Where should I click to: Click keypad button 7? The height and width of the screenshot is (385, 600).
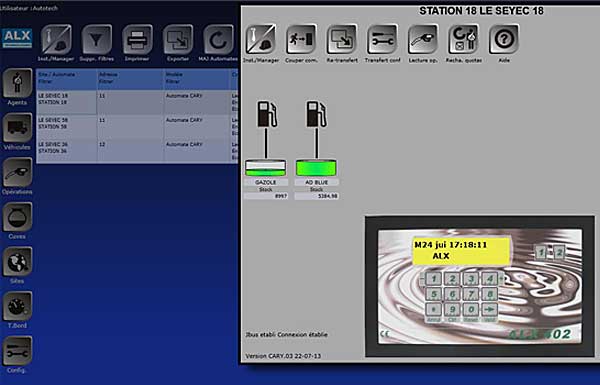[471, 294]
